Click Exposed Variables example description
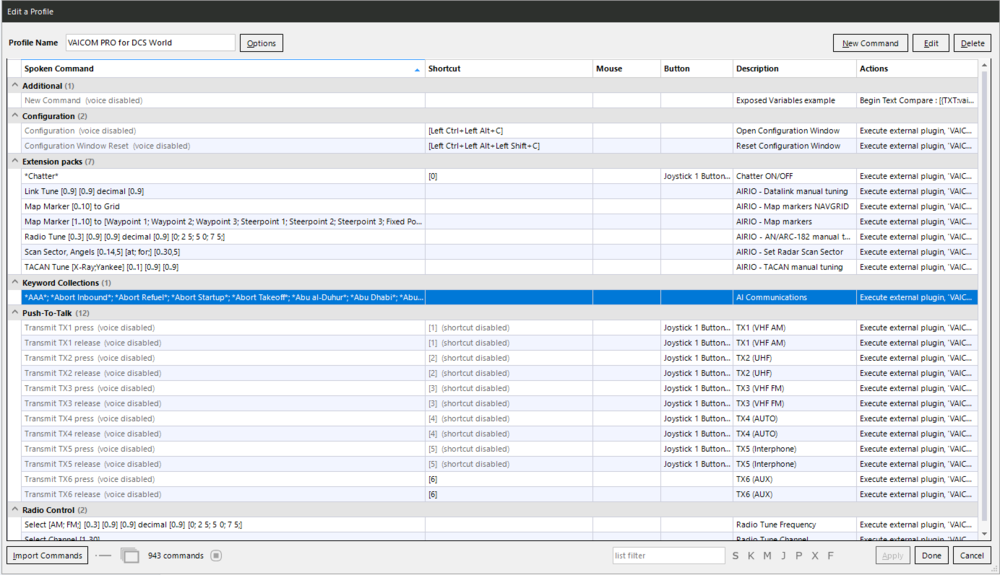This screenshot has height=575, width=1000. coord(795,100)
